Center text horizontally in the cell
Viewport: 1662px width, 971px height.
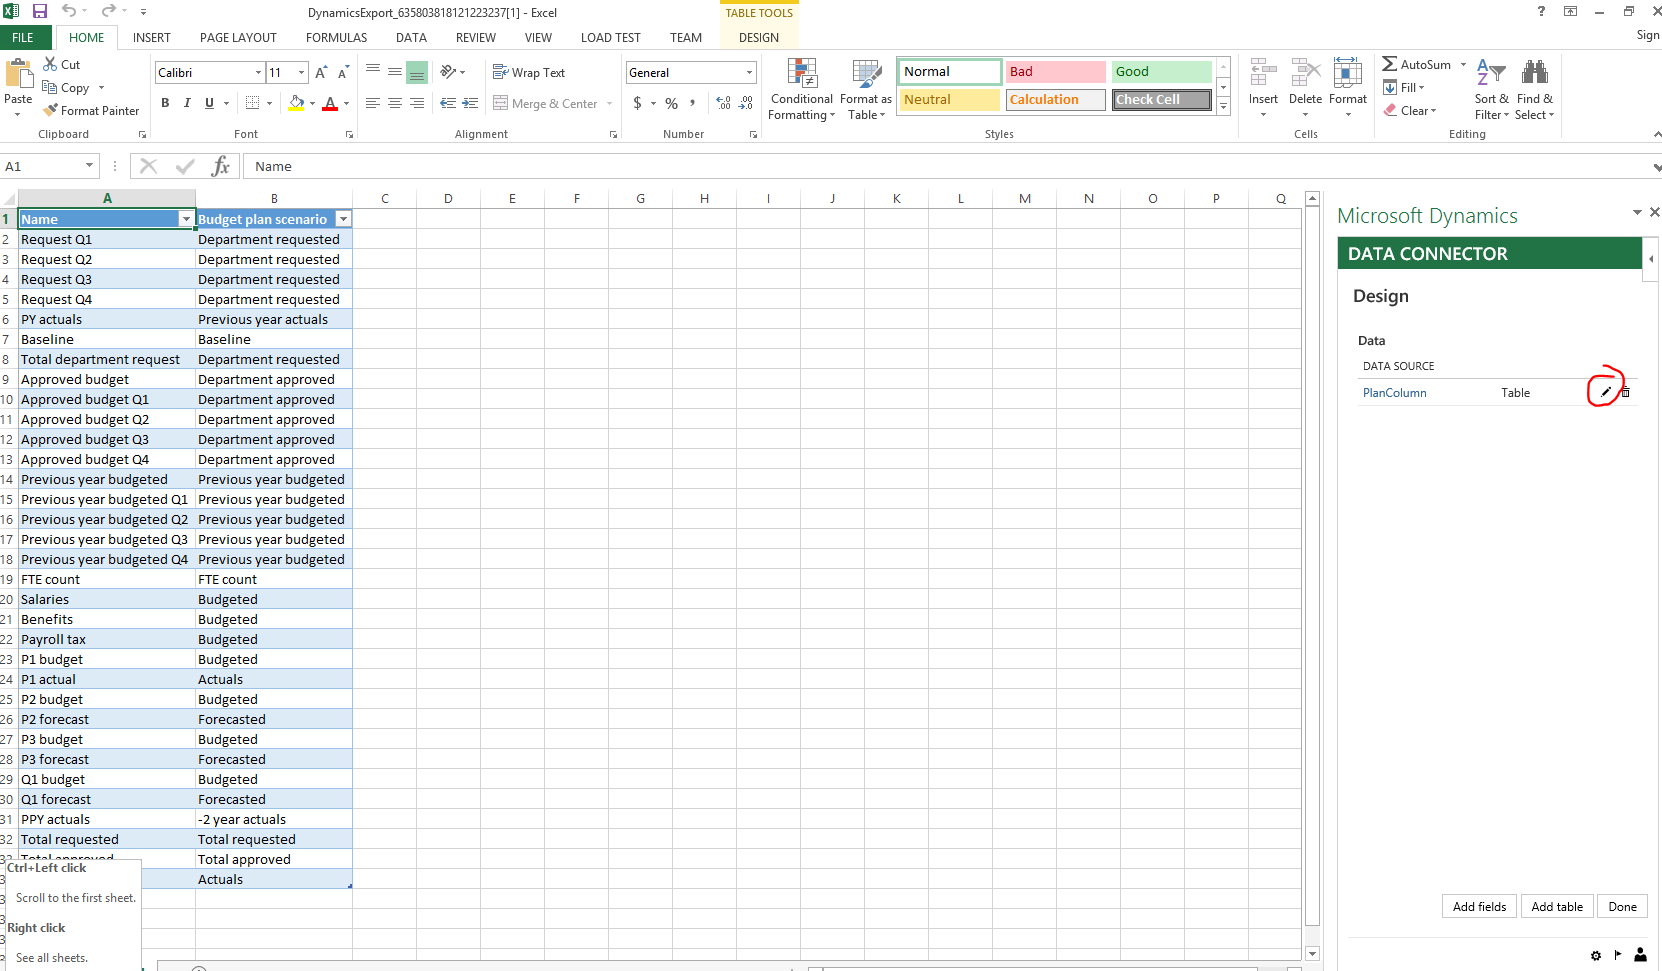395,103
